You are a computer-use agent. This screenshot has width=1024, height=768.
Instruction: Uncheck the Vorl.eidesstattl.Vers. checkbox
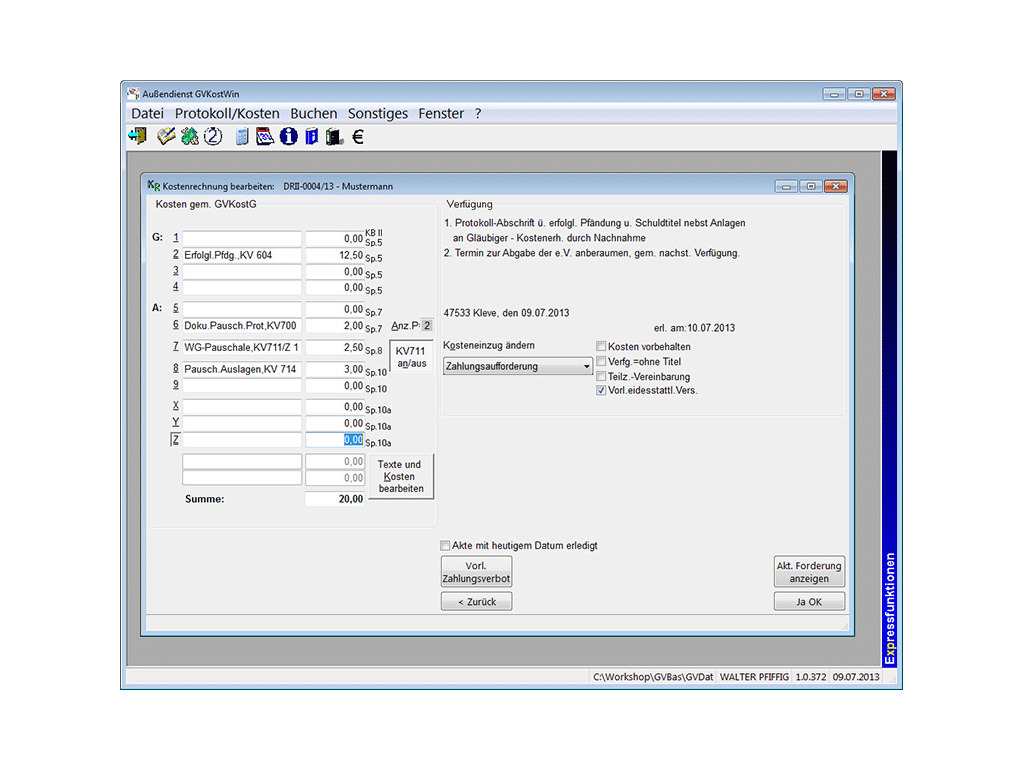tap(601, 391)
